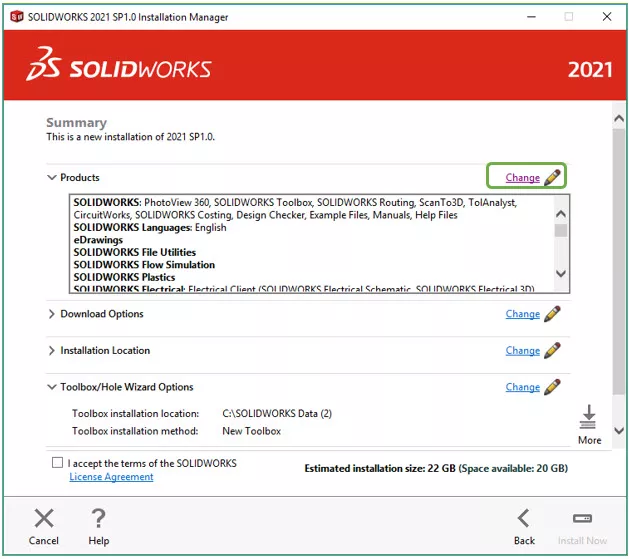The width and height of the screenshot is (629, 559).
Task: Click the Change link for Products
Action: [522, 178]
